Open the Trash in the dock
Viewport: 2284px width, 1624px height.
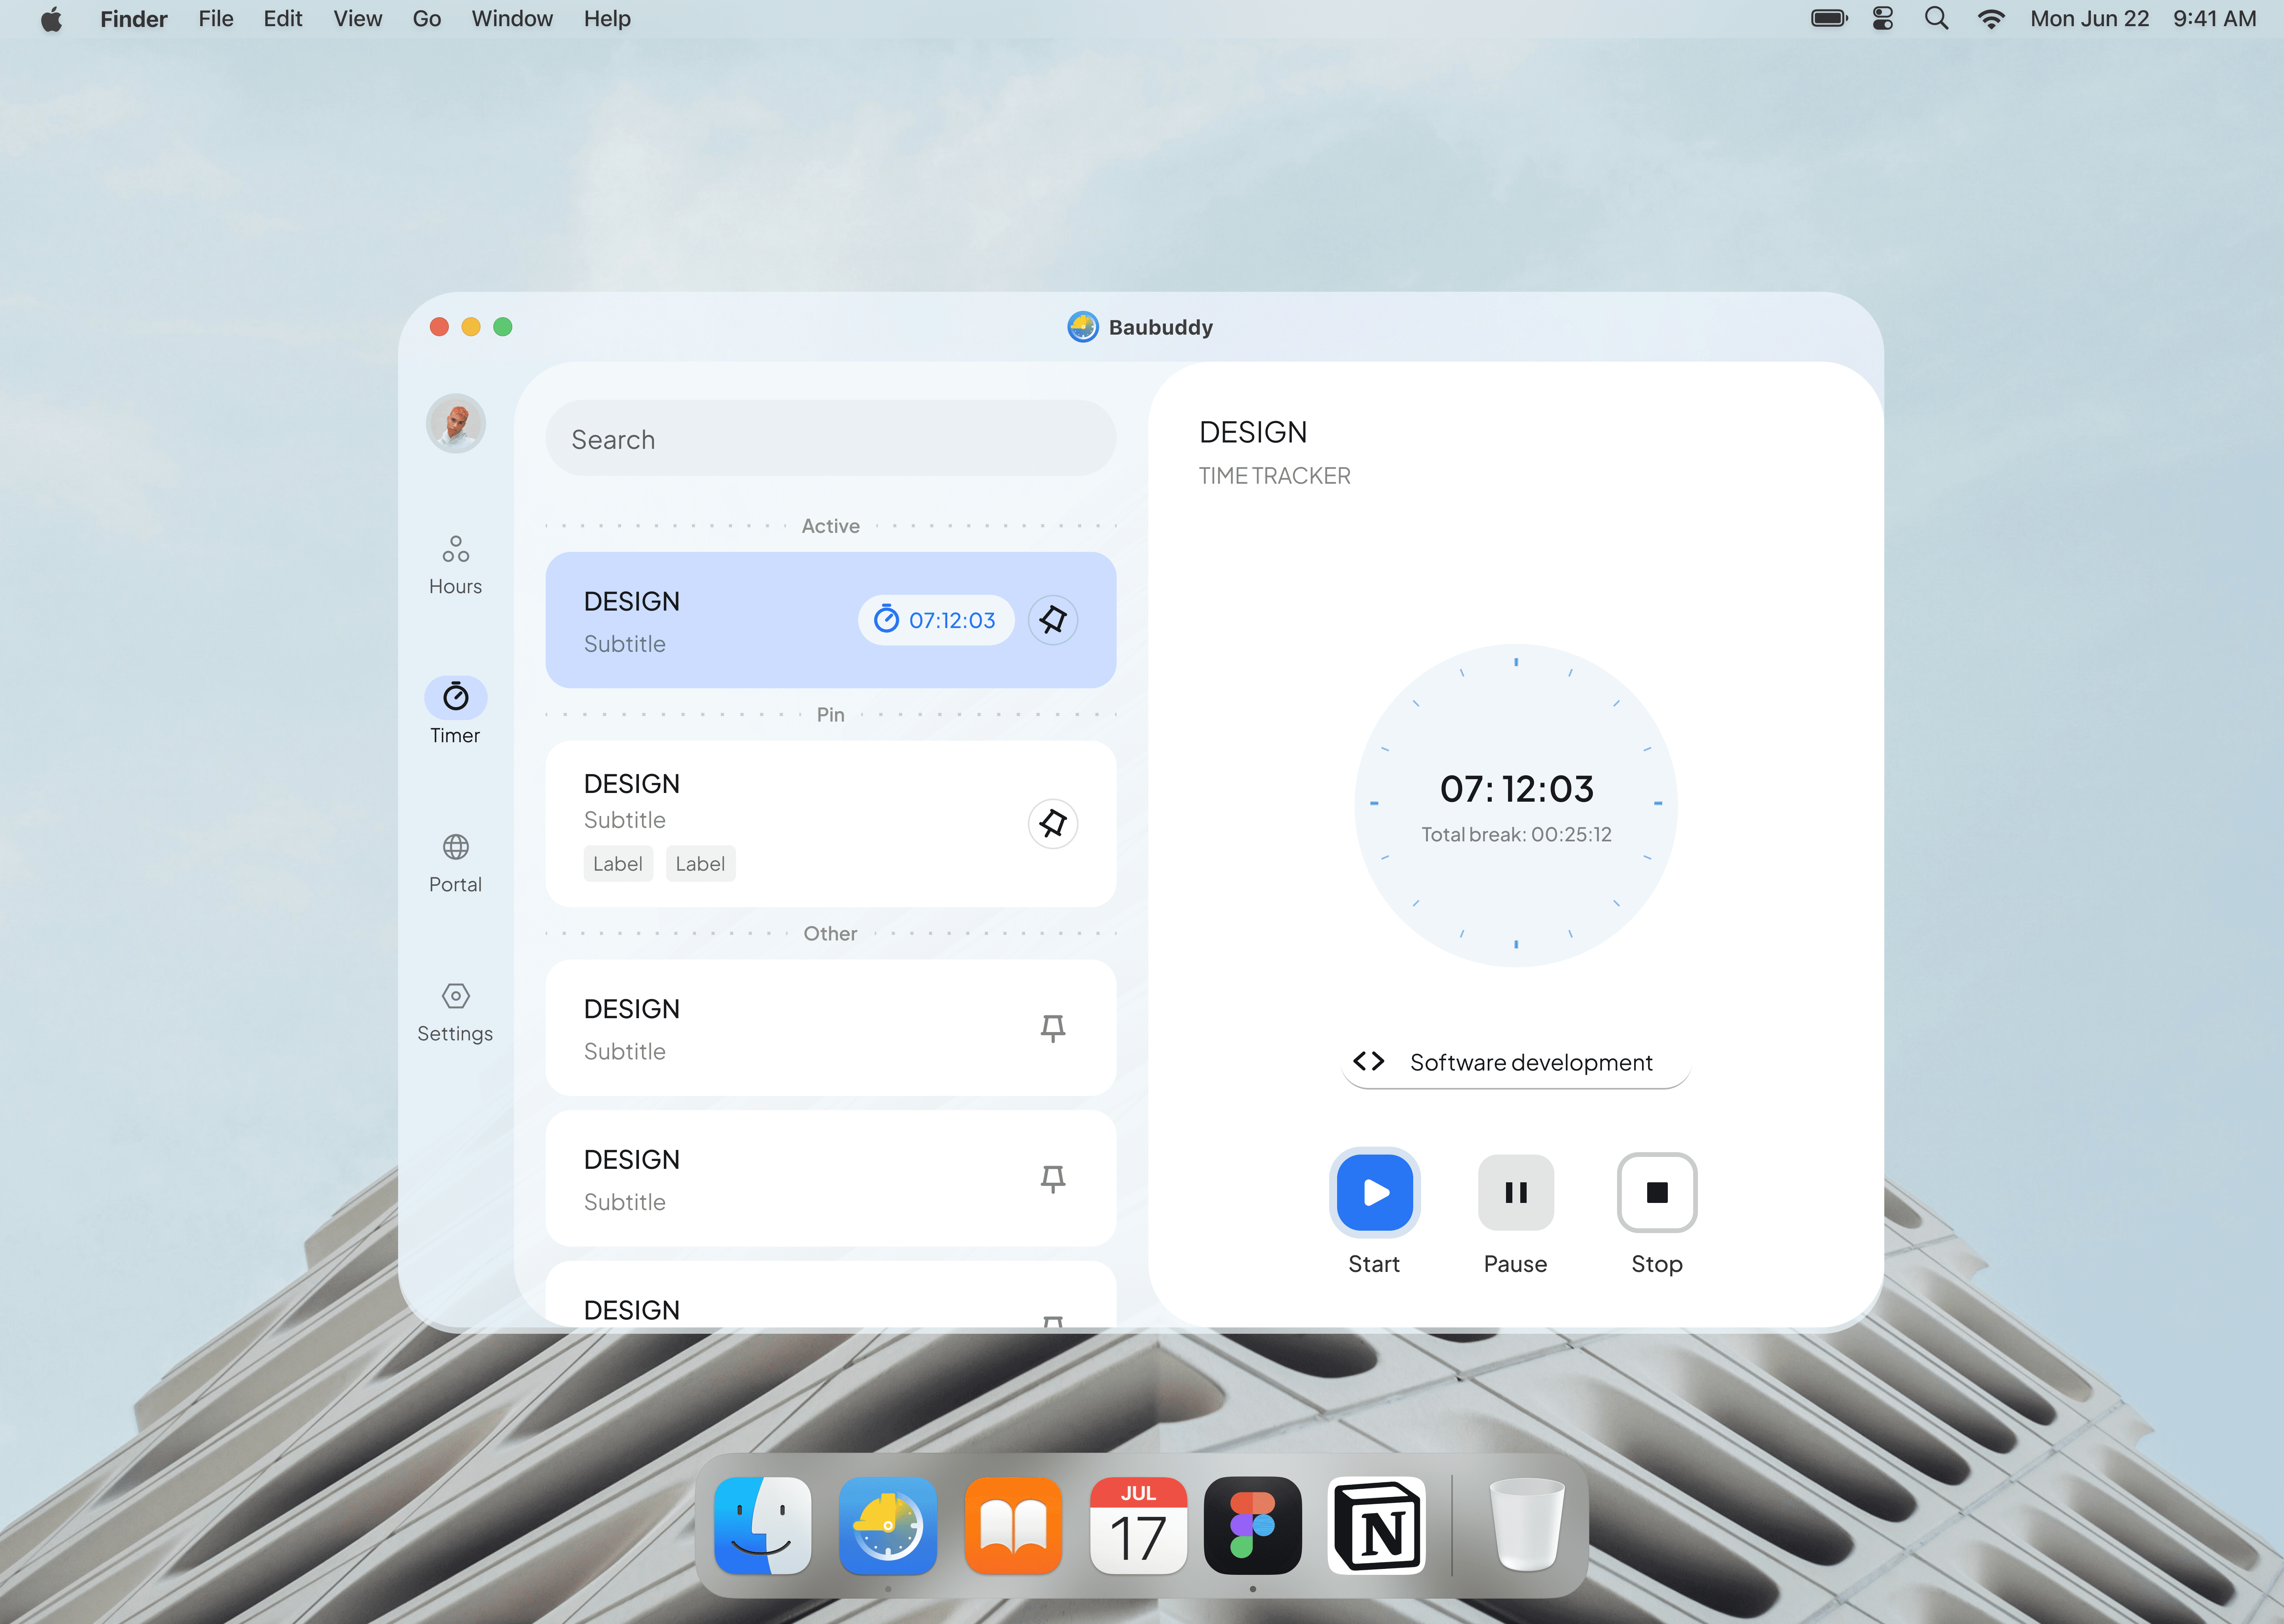tap(1527, 1525)
